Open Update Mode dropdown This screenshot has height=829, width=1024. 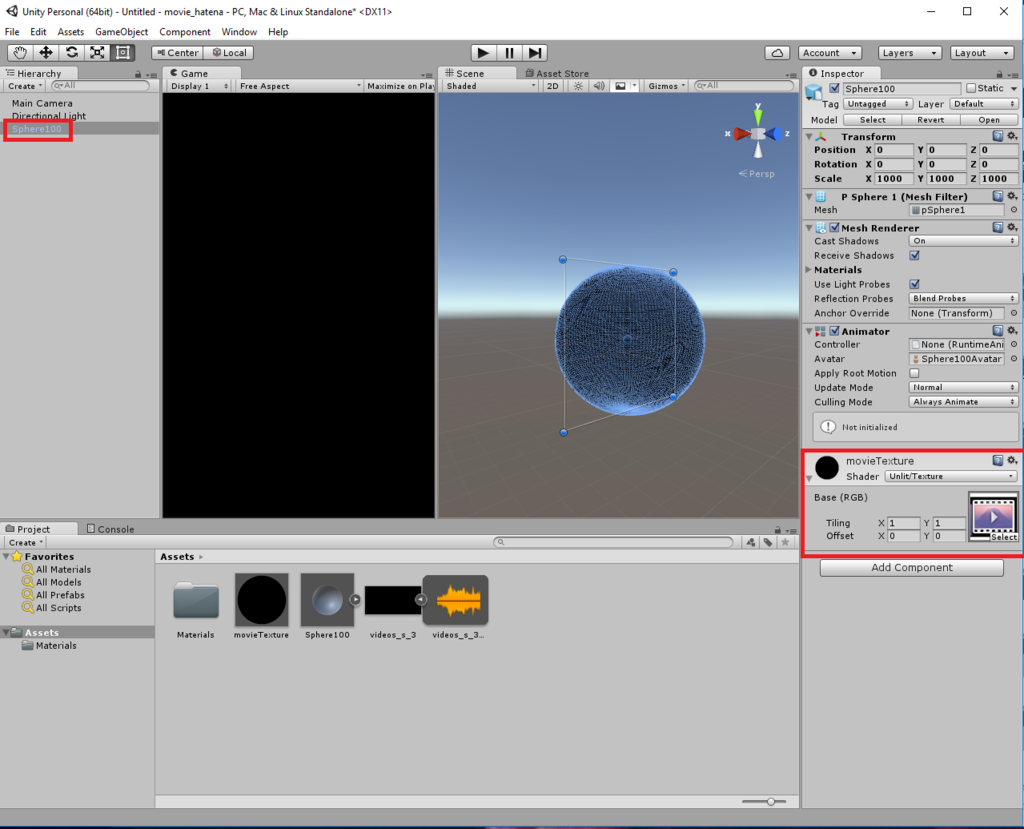coord(963,387)
